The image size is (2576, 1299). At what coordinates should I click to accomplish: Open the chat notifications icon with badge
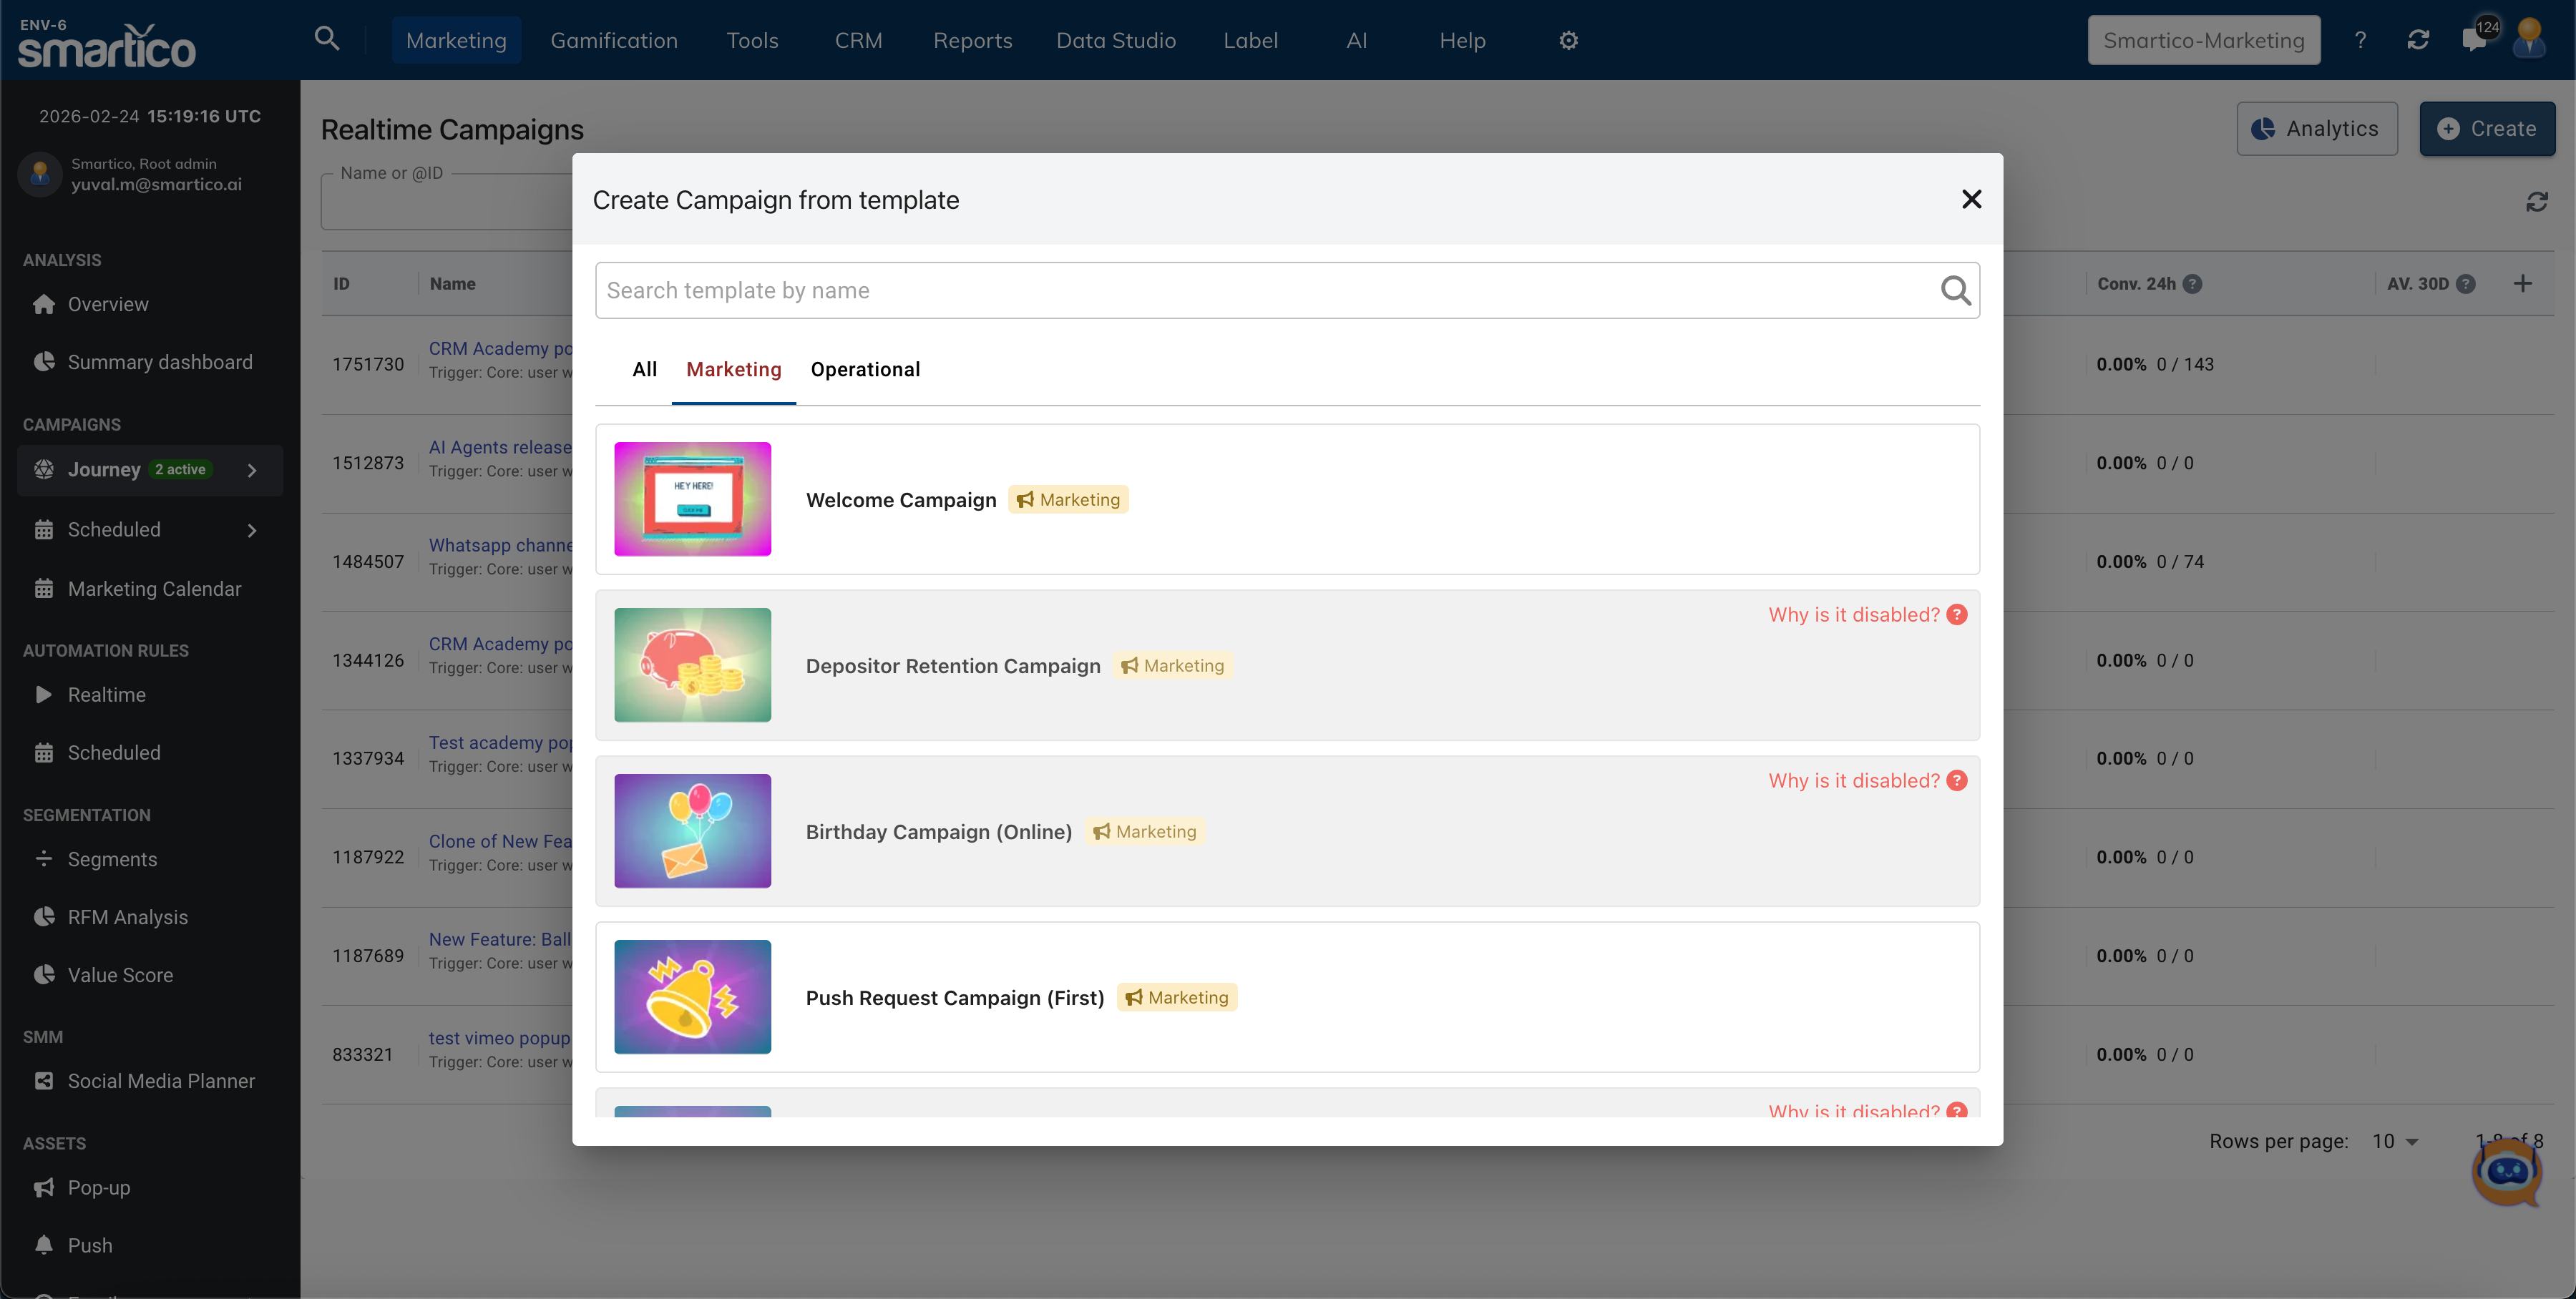coord(2475,40)
